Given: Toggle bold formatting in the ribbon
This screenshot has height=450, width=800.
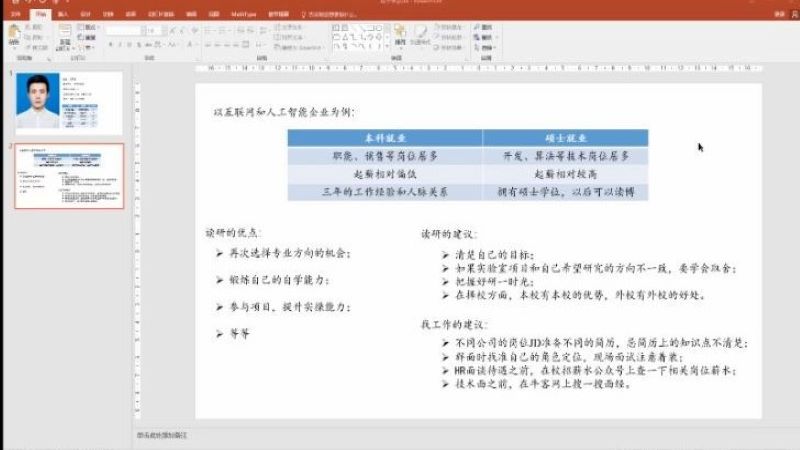Looking at the screenshot, I should (108, 45).
